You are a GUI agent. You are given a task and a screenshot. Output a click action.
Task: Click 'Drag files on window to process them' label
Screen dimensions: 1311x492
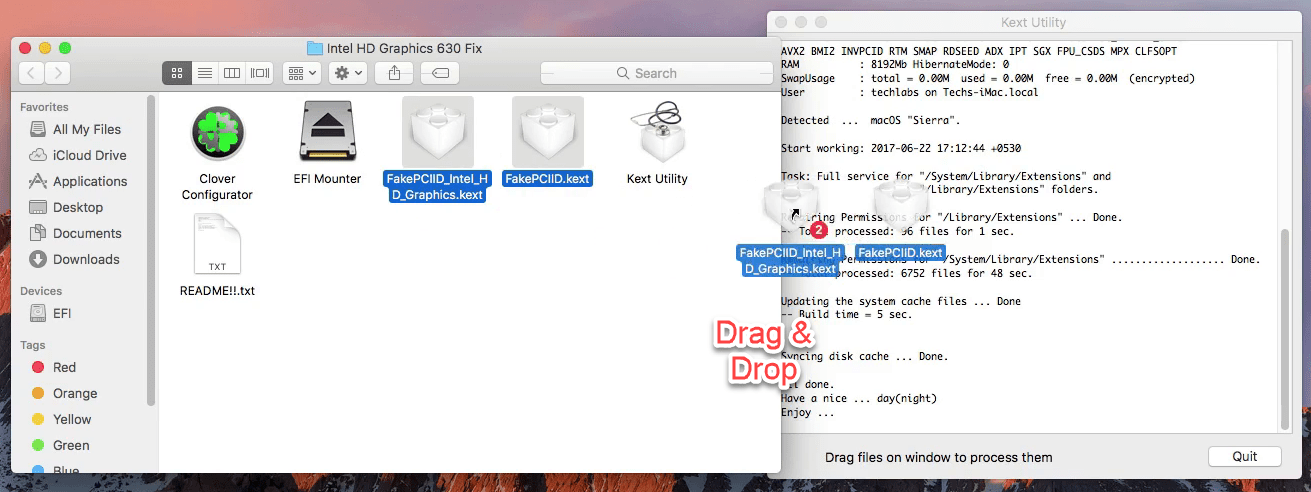[939, 457]
